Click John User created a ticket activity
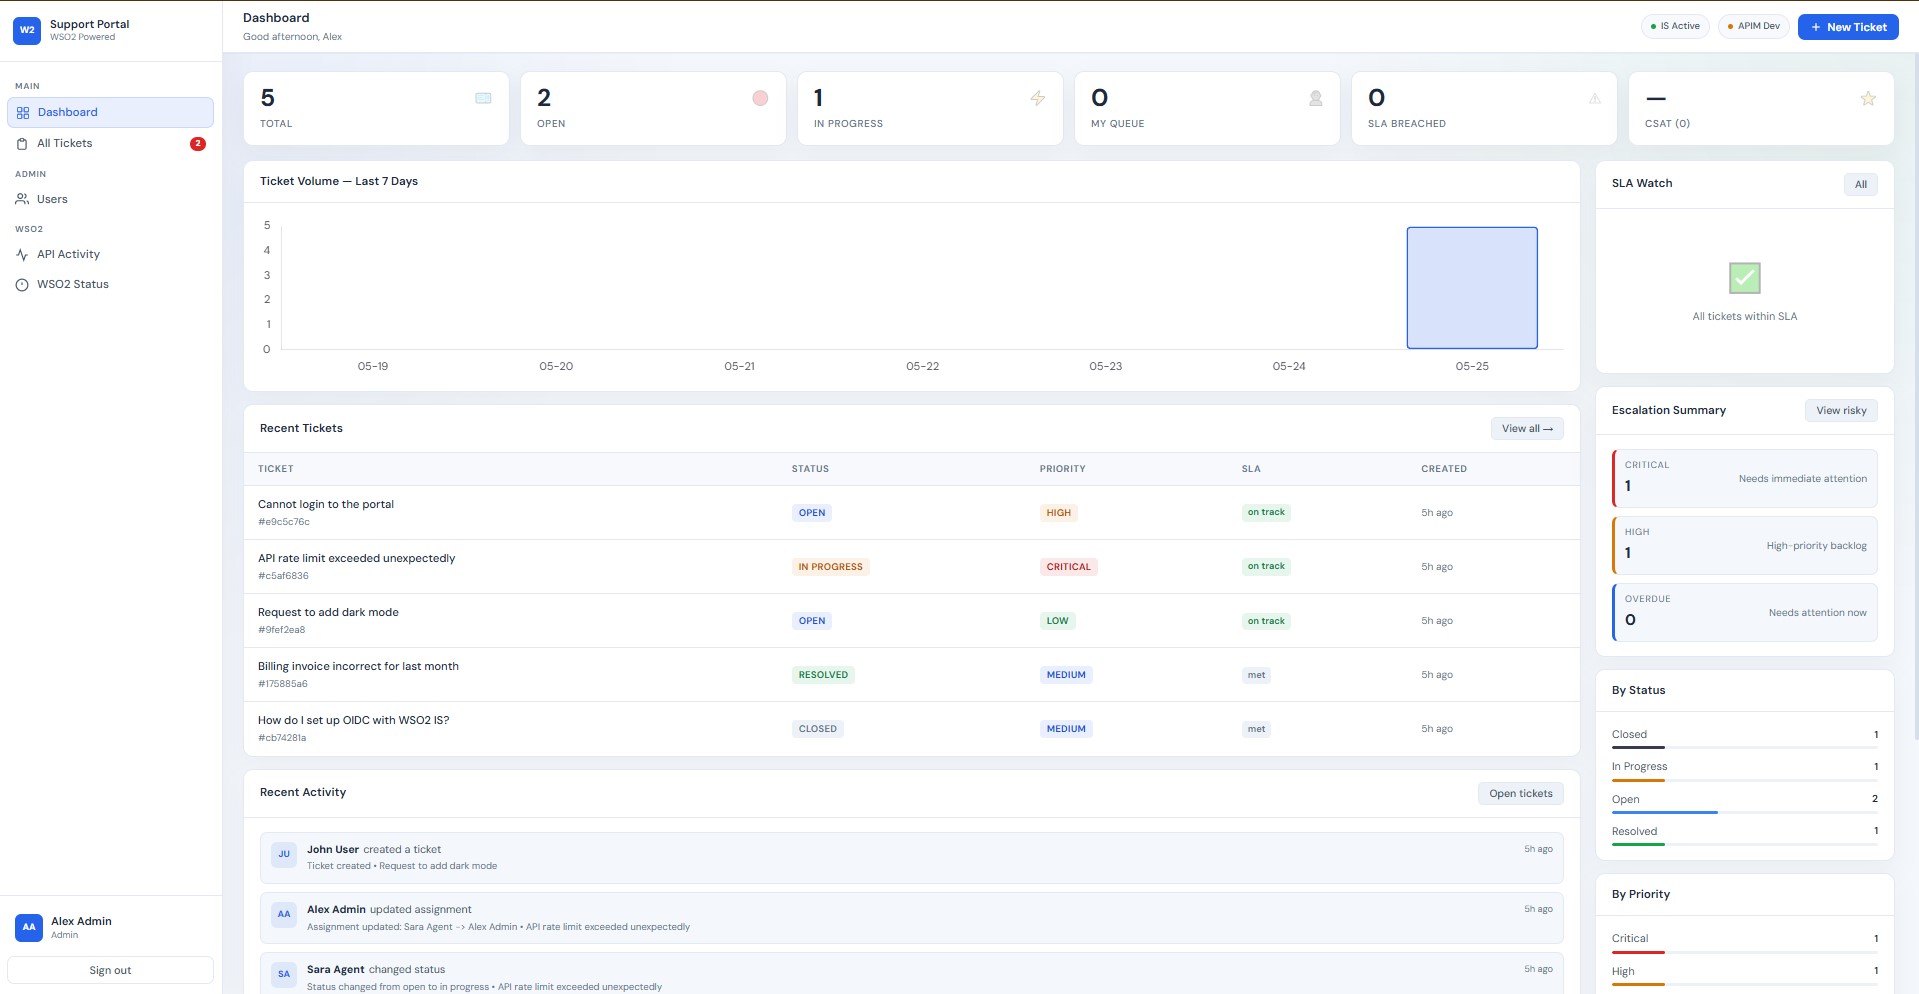The width and height of the screenshot is (1919, 994). pos(912,858)
